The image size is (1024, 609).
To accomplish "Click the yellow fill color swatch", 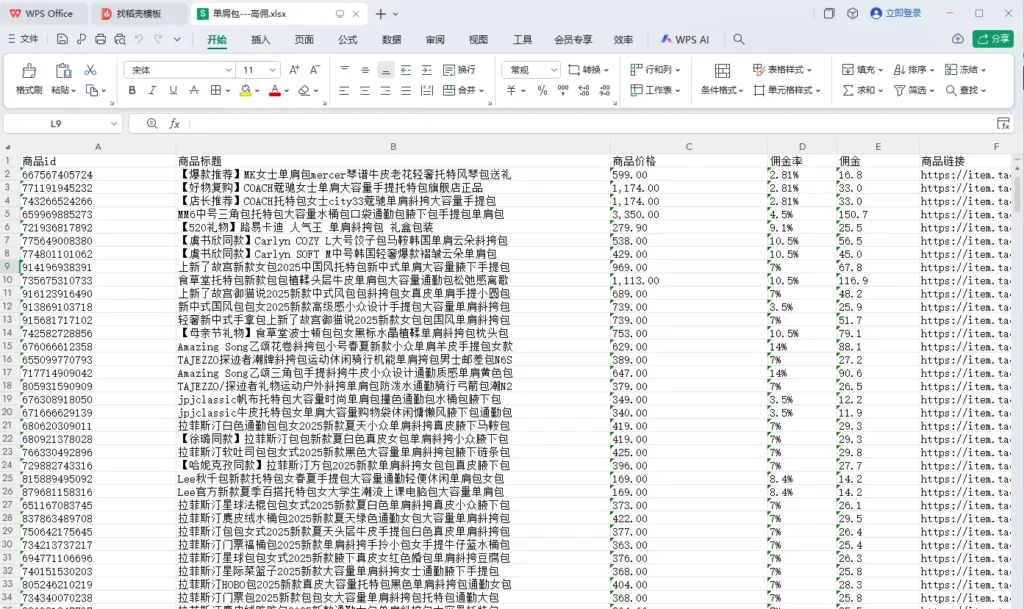I will point(246,91).
